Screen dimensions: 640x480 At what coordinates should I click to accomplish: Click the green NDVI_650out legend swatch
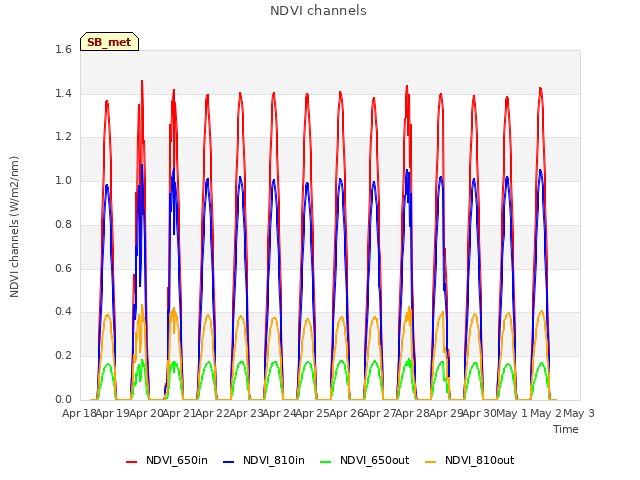(x=325, y=462)
